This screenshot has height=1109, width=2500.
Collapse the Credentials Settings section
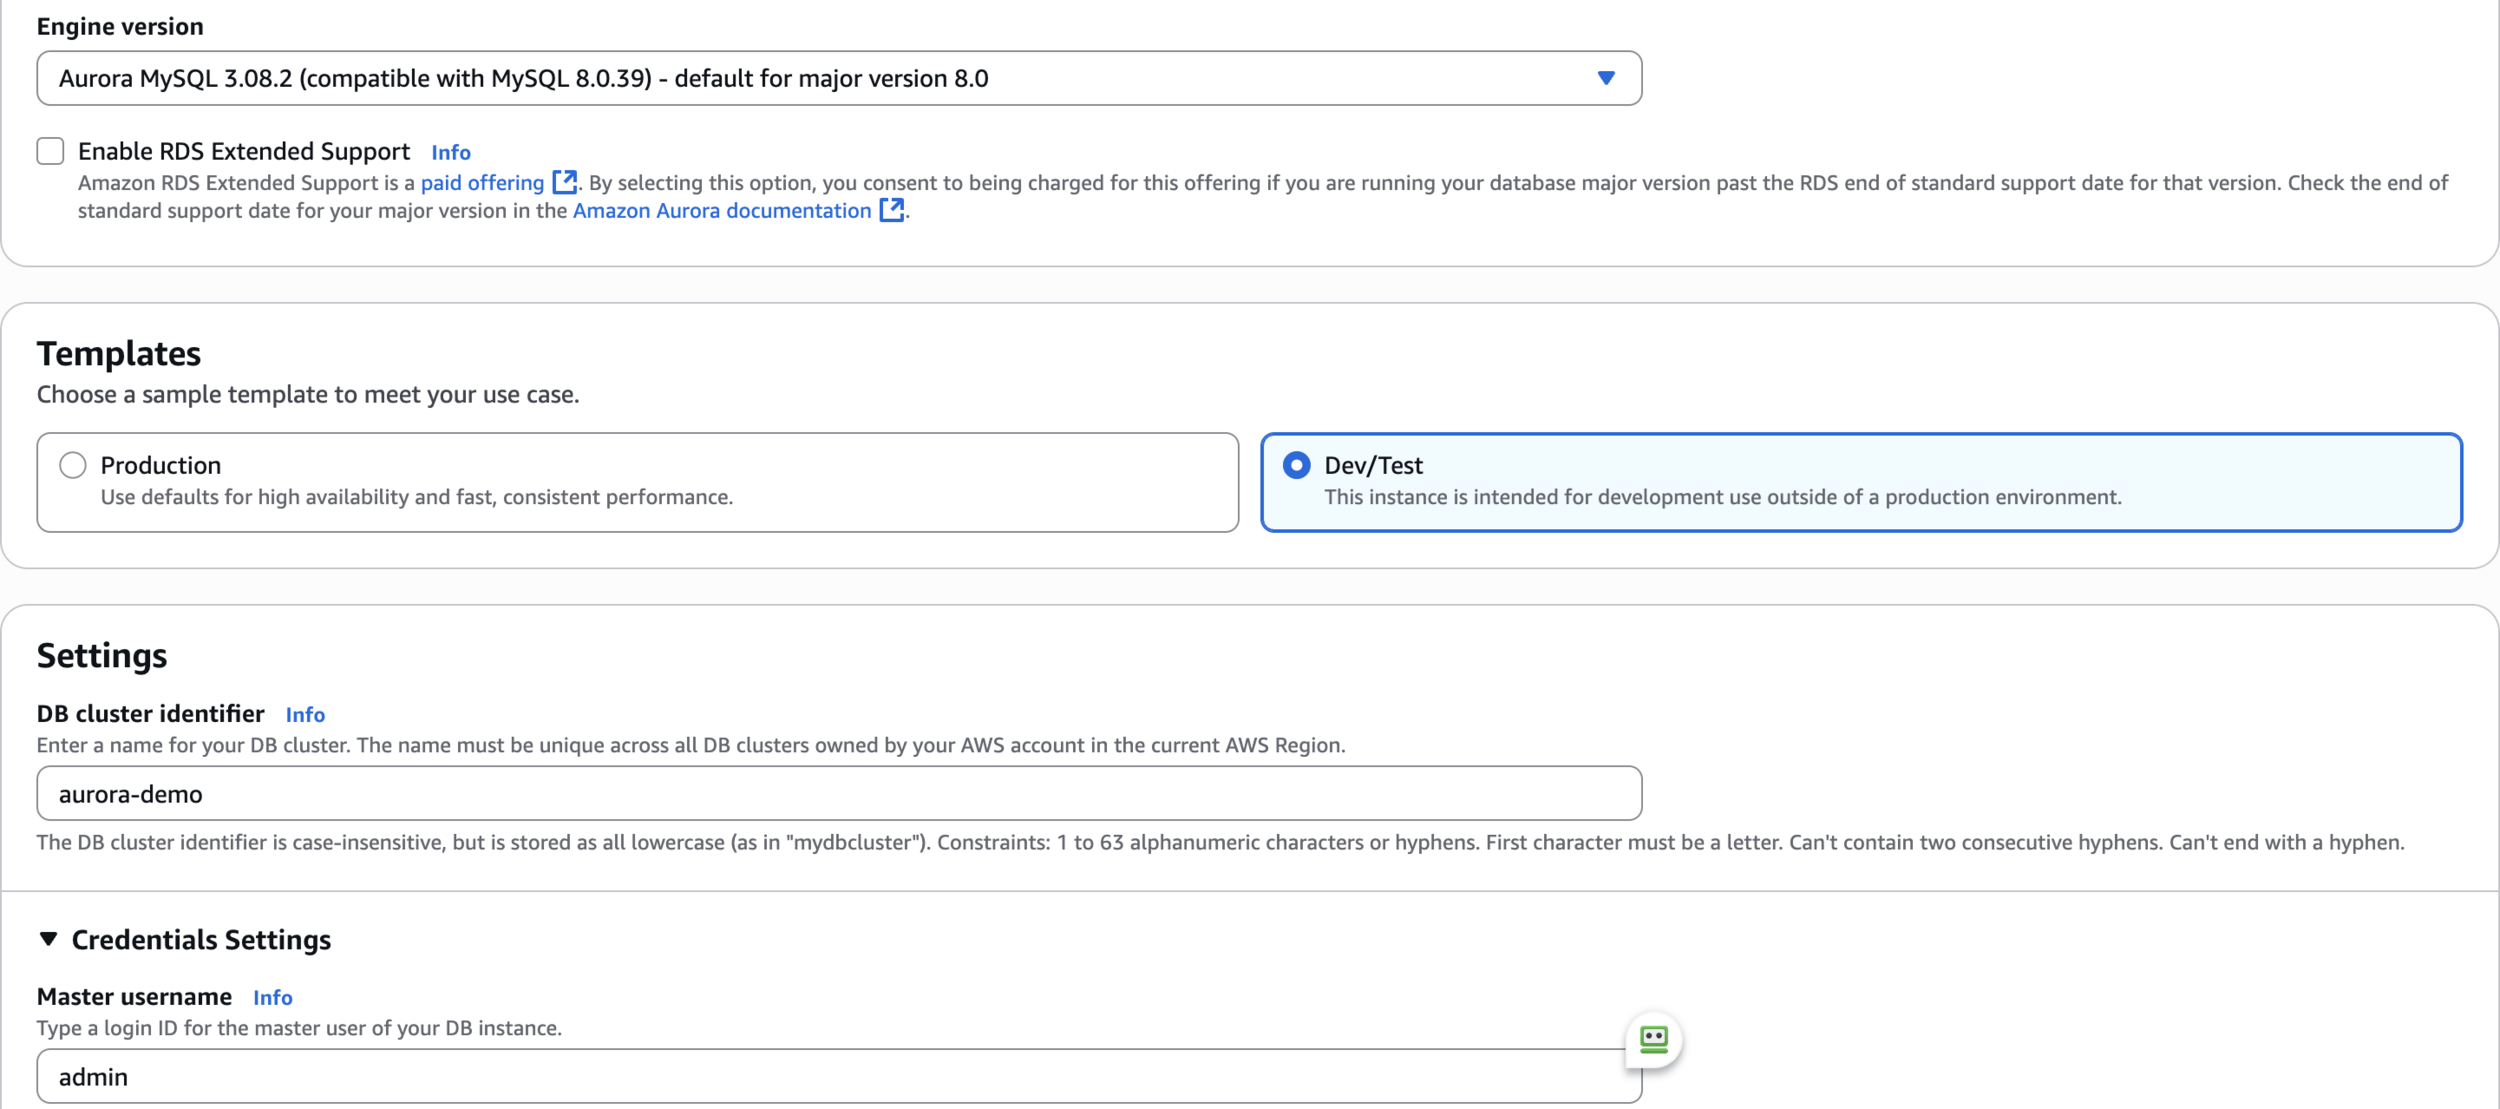[48, 939]
